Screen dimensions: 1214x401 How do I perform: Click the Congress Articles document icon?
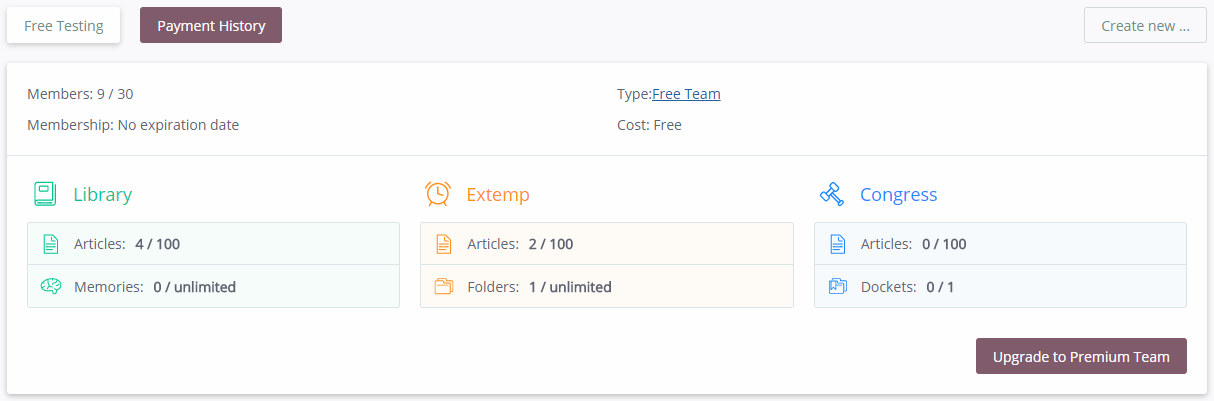(838, 244)
